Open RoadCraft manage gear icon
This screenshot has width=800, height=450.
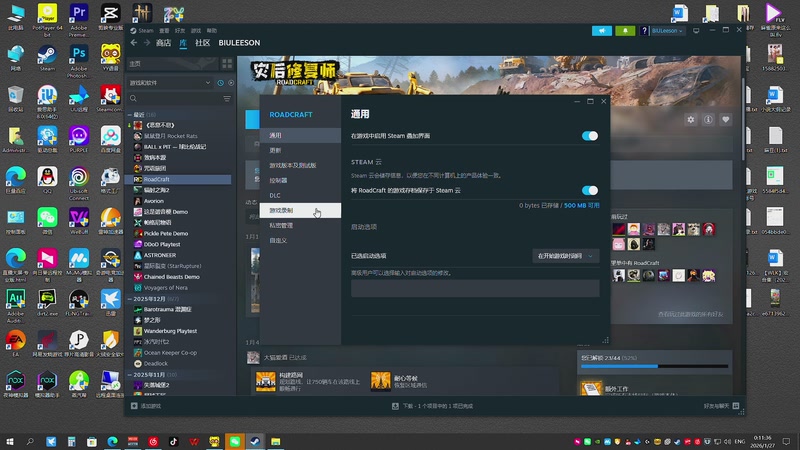pyautogui.click(x=691, y=119)
